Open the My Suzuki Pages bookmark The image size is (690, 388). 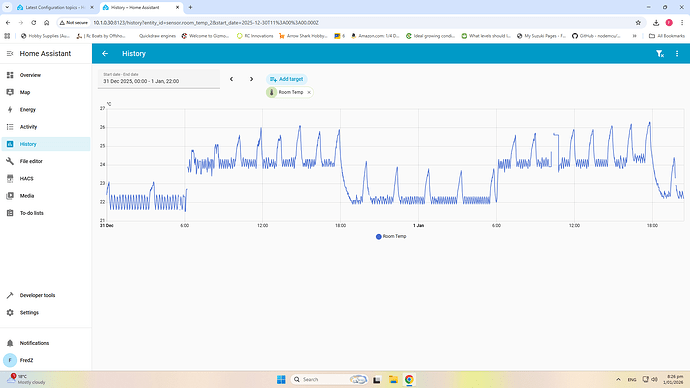tap(541, 36)
